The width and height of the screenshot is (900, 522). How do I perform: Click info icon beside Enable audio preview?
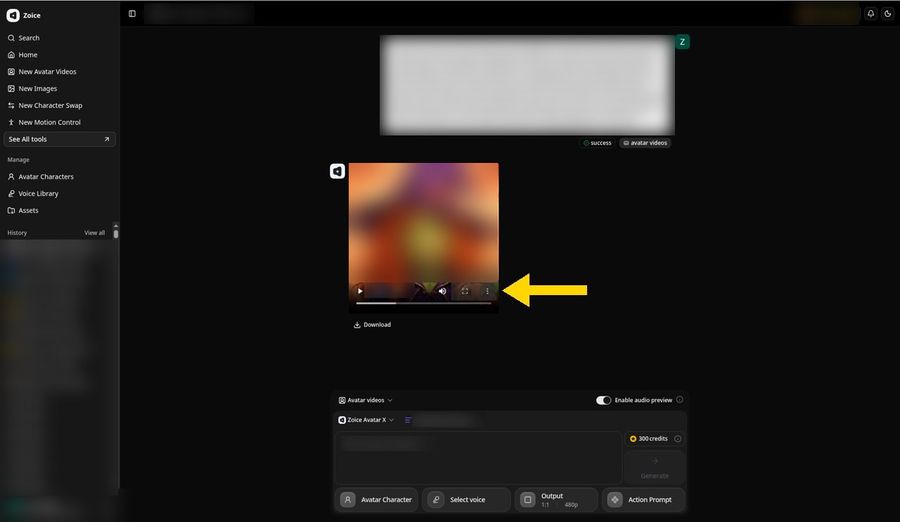pyautogui.click(x=680, y=400)
